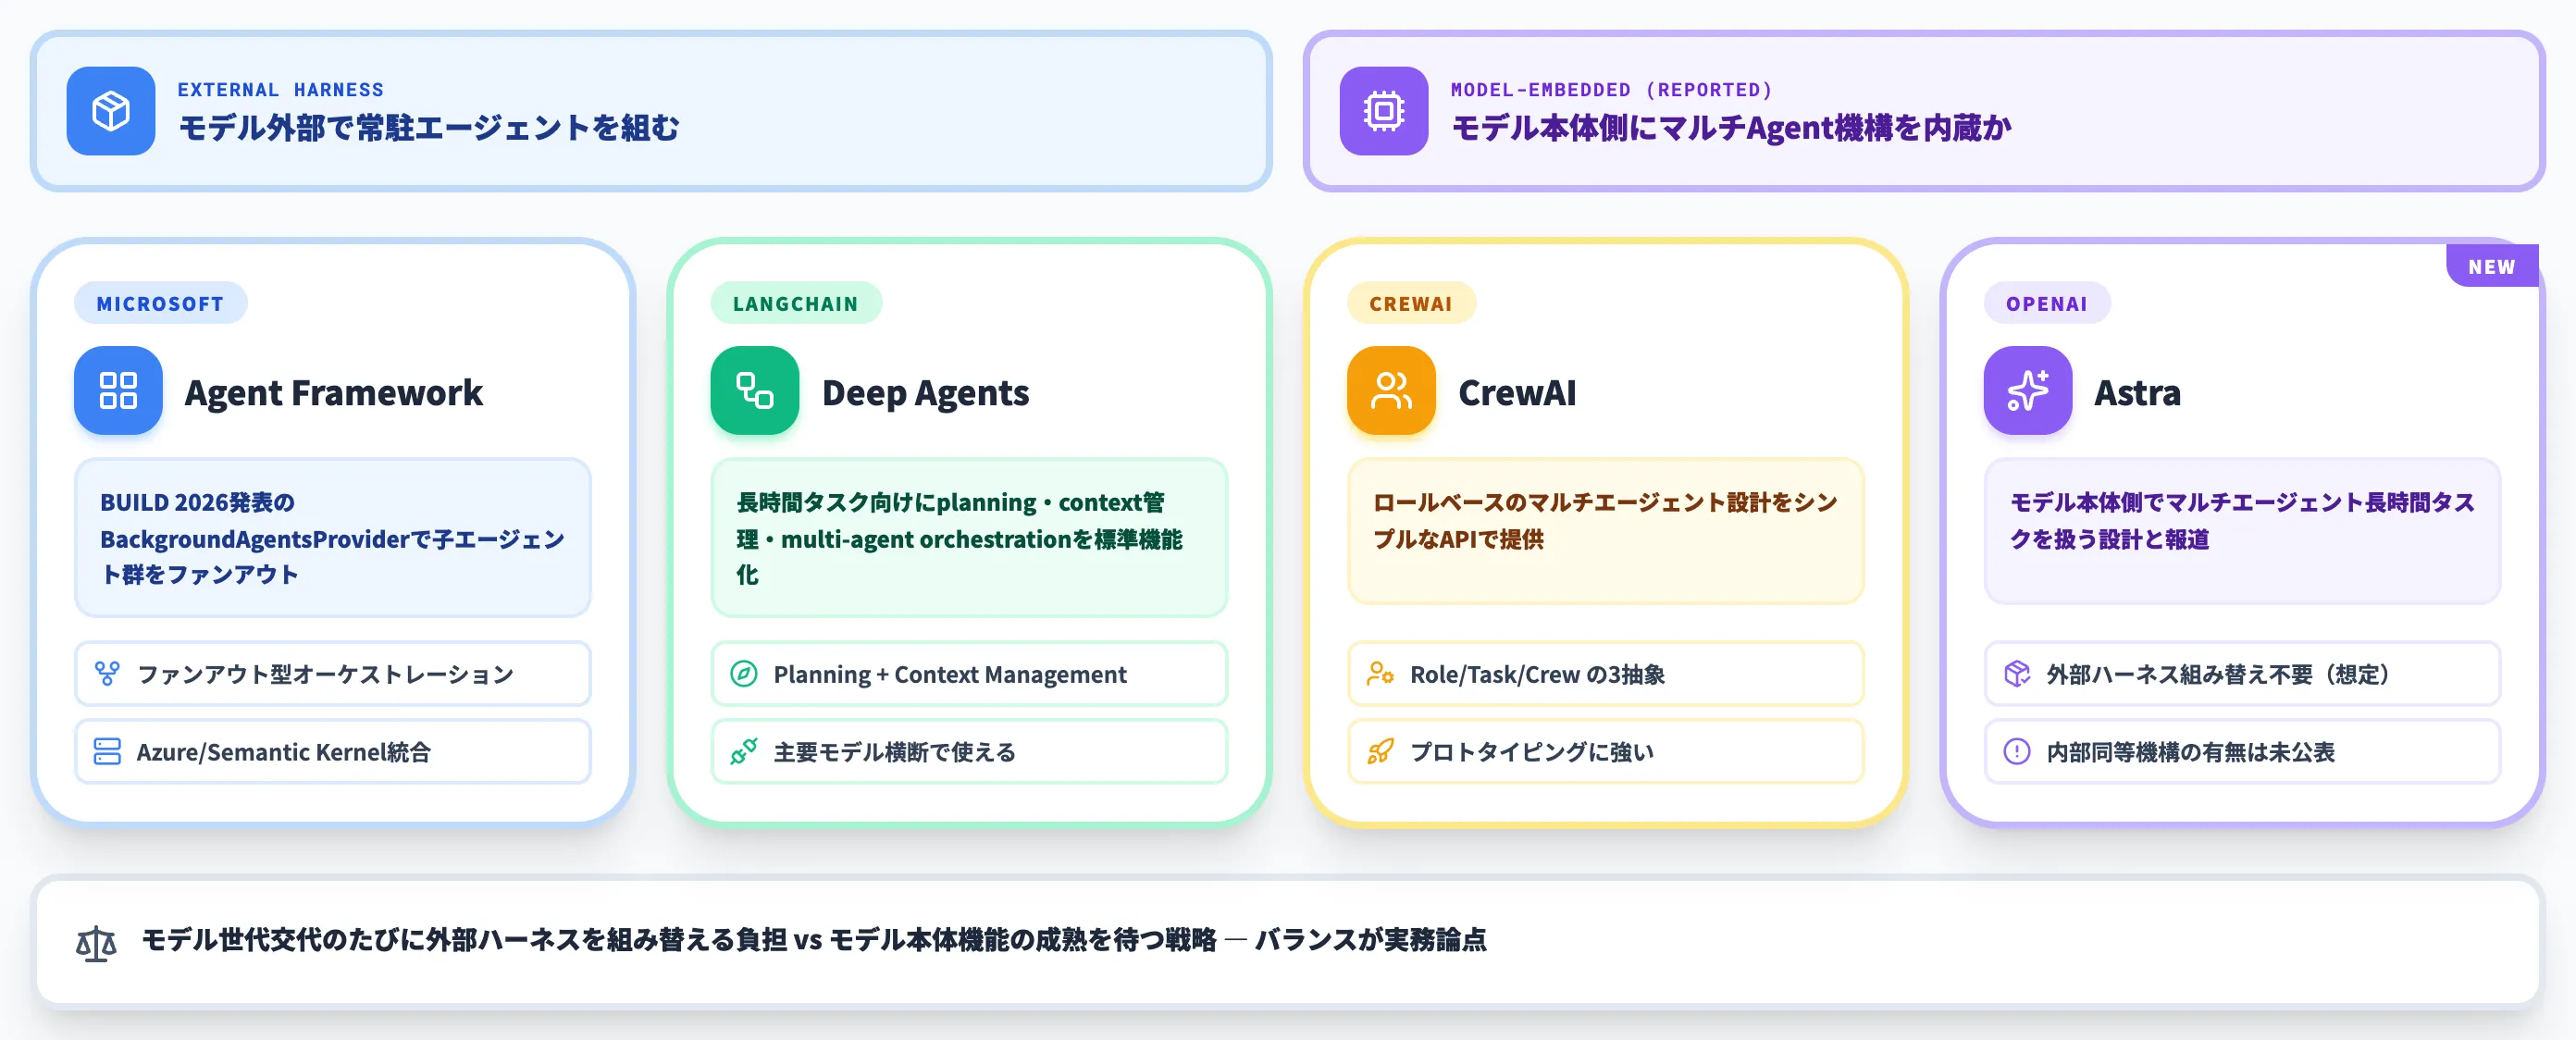Click the user-gear icon next to Role/Task/Crew の3抽象
2576x1040 pixels.
(1381, 674)
